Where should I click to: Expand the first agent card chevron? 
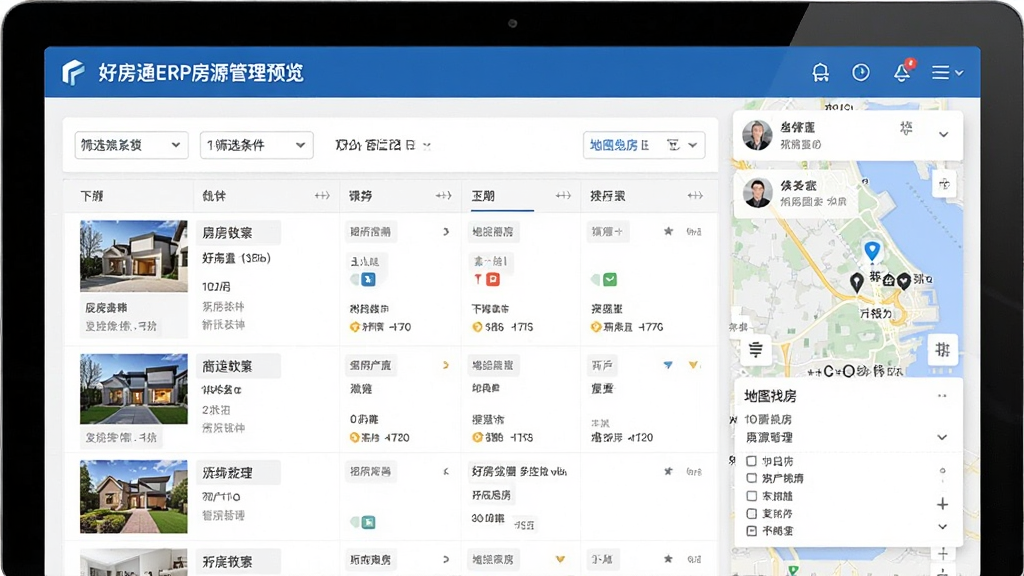944,135
